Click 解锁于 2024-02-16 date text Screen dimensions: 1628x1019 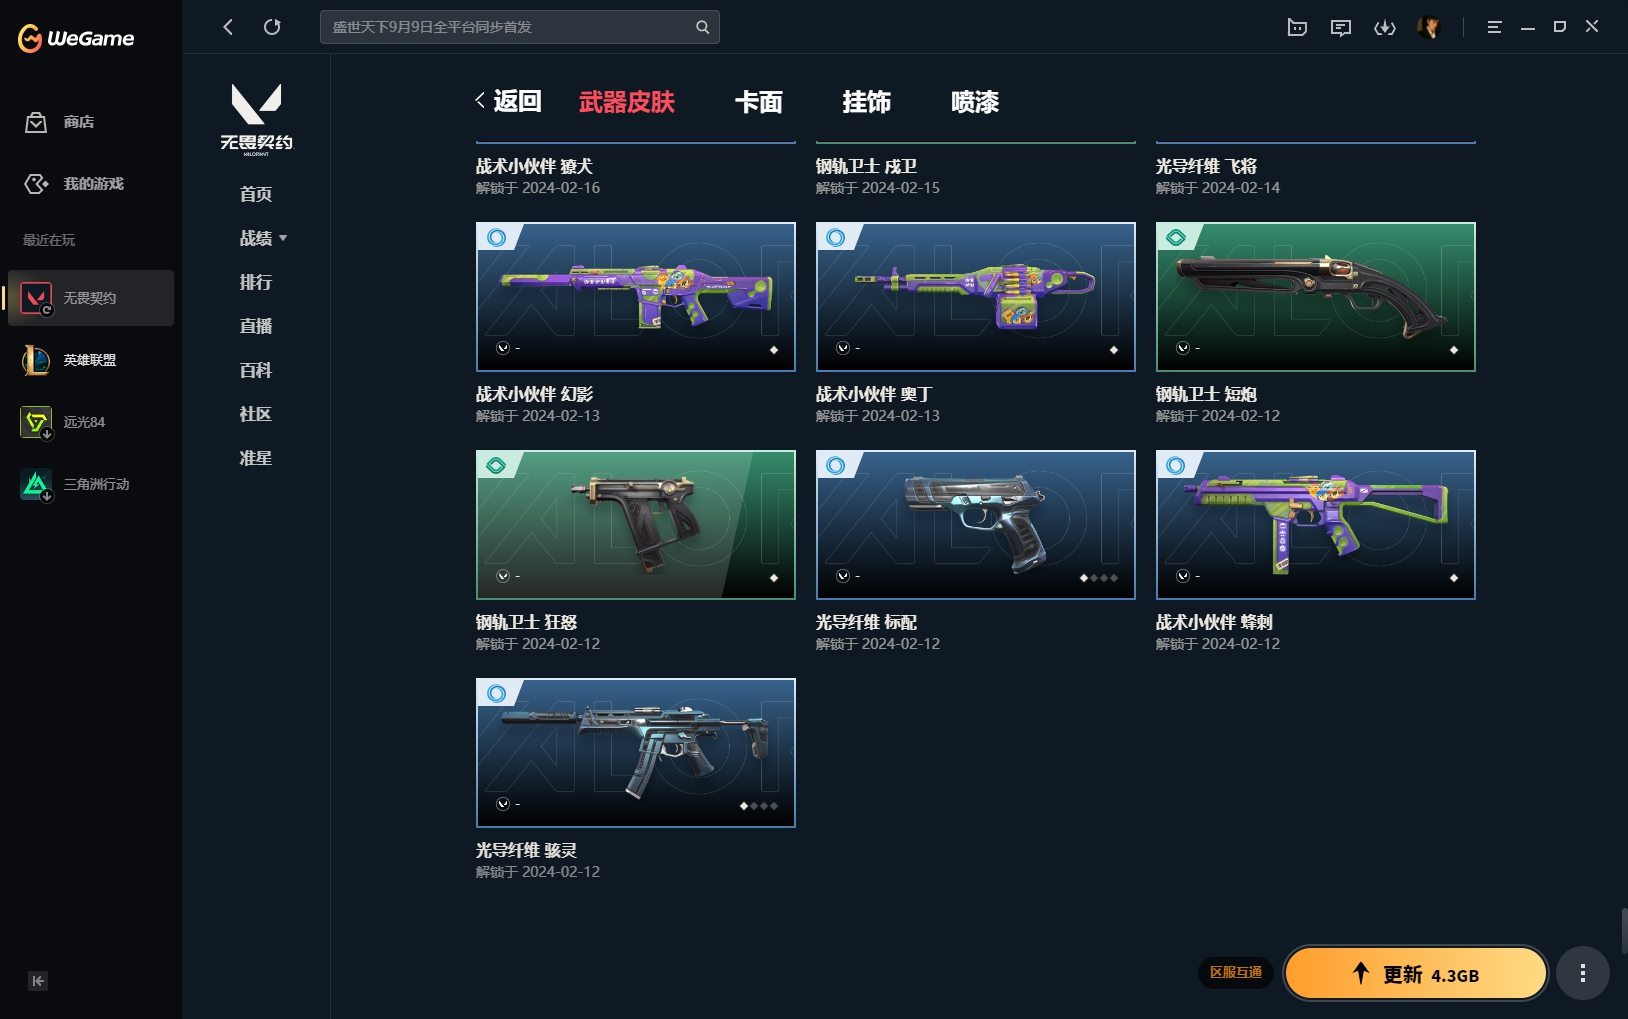point(538,188)
